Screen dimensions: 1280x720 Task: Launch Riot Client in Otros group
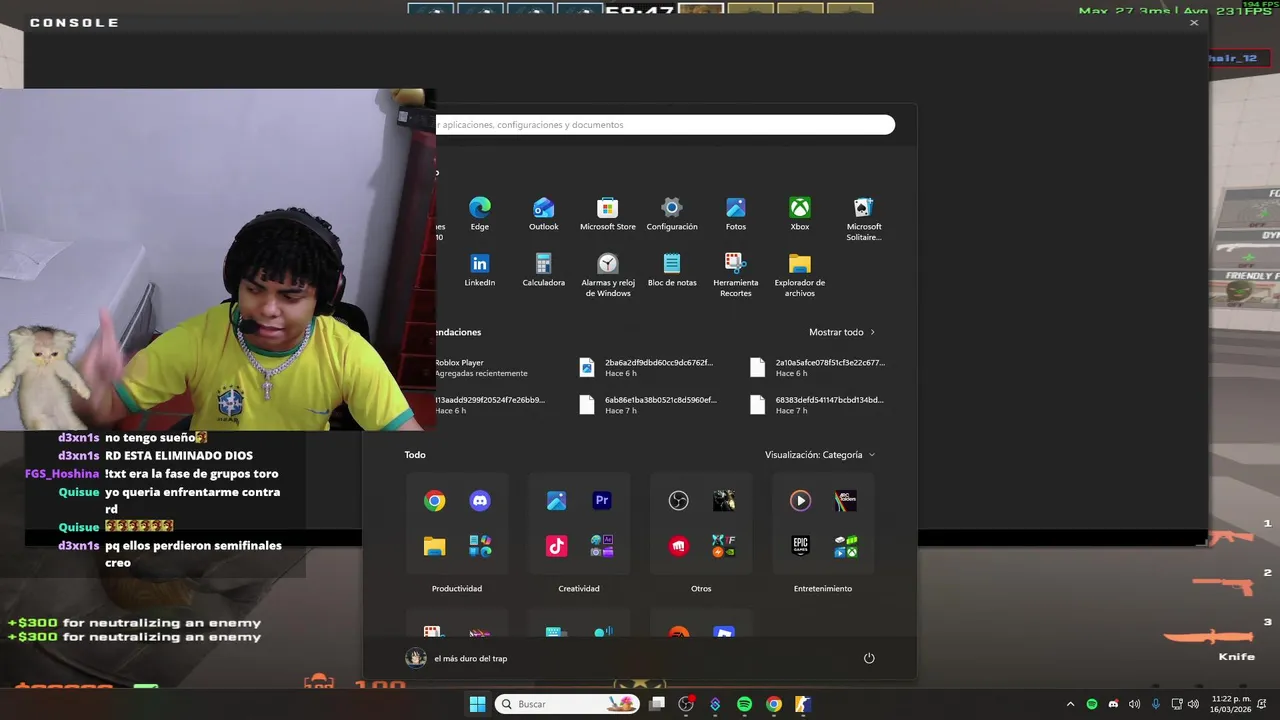[x=678, y=546]
